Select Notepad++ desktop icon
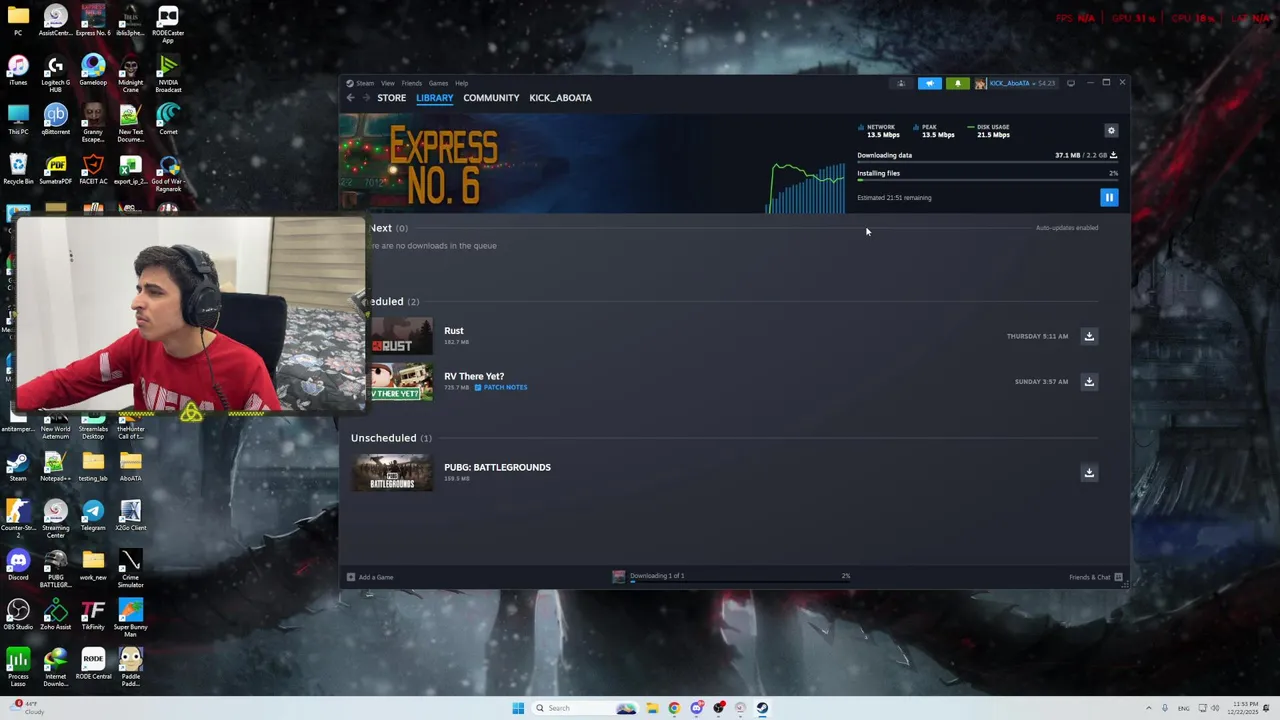 55,466
